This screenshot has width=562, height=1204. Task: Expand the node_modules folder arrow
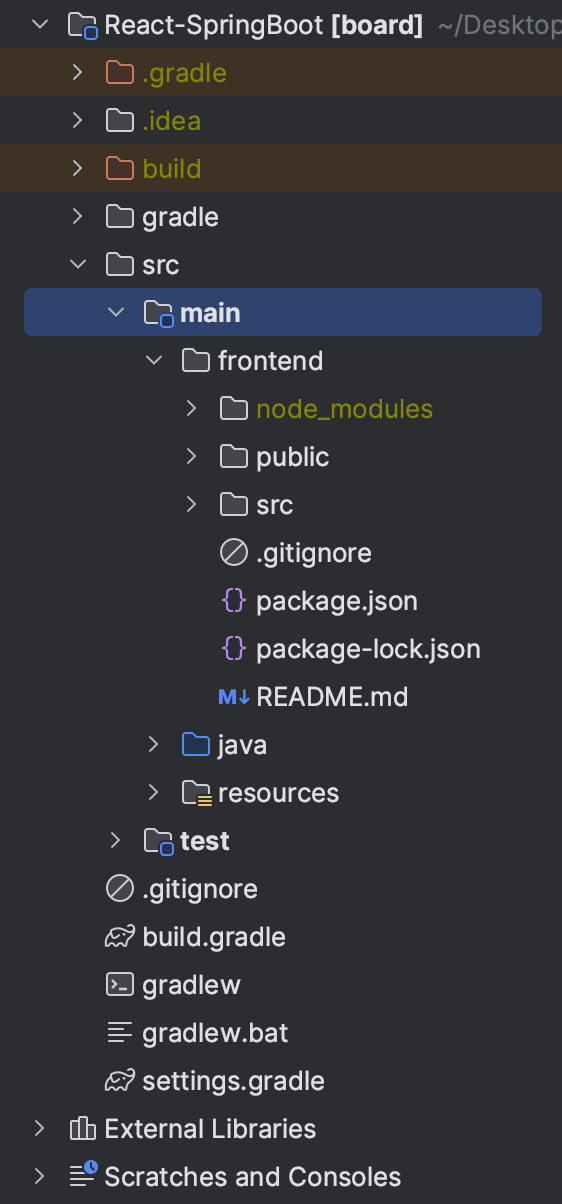pyautogui.click(x=192, y=409)
